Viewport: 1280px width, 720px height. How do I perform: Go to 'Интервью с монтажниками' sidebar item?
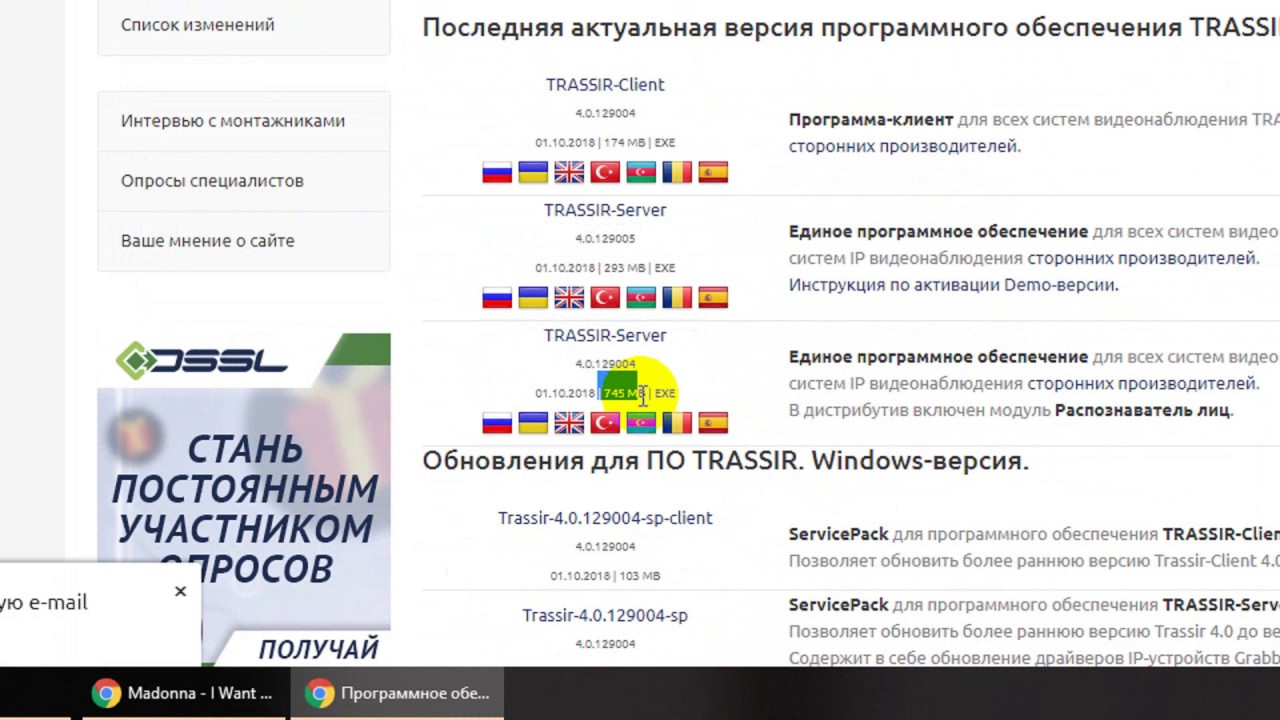click(x=243, y=121)
